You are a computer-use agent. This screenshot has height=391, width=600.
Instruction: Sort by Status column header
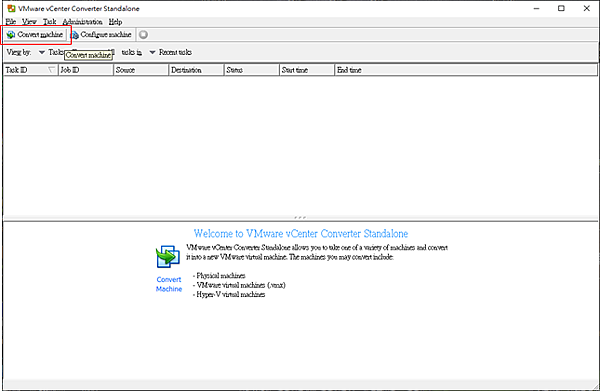pyautogui.click(x=251, y=70)
